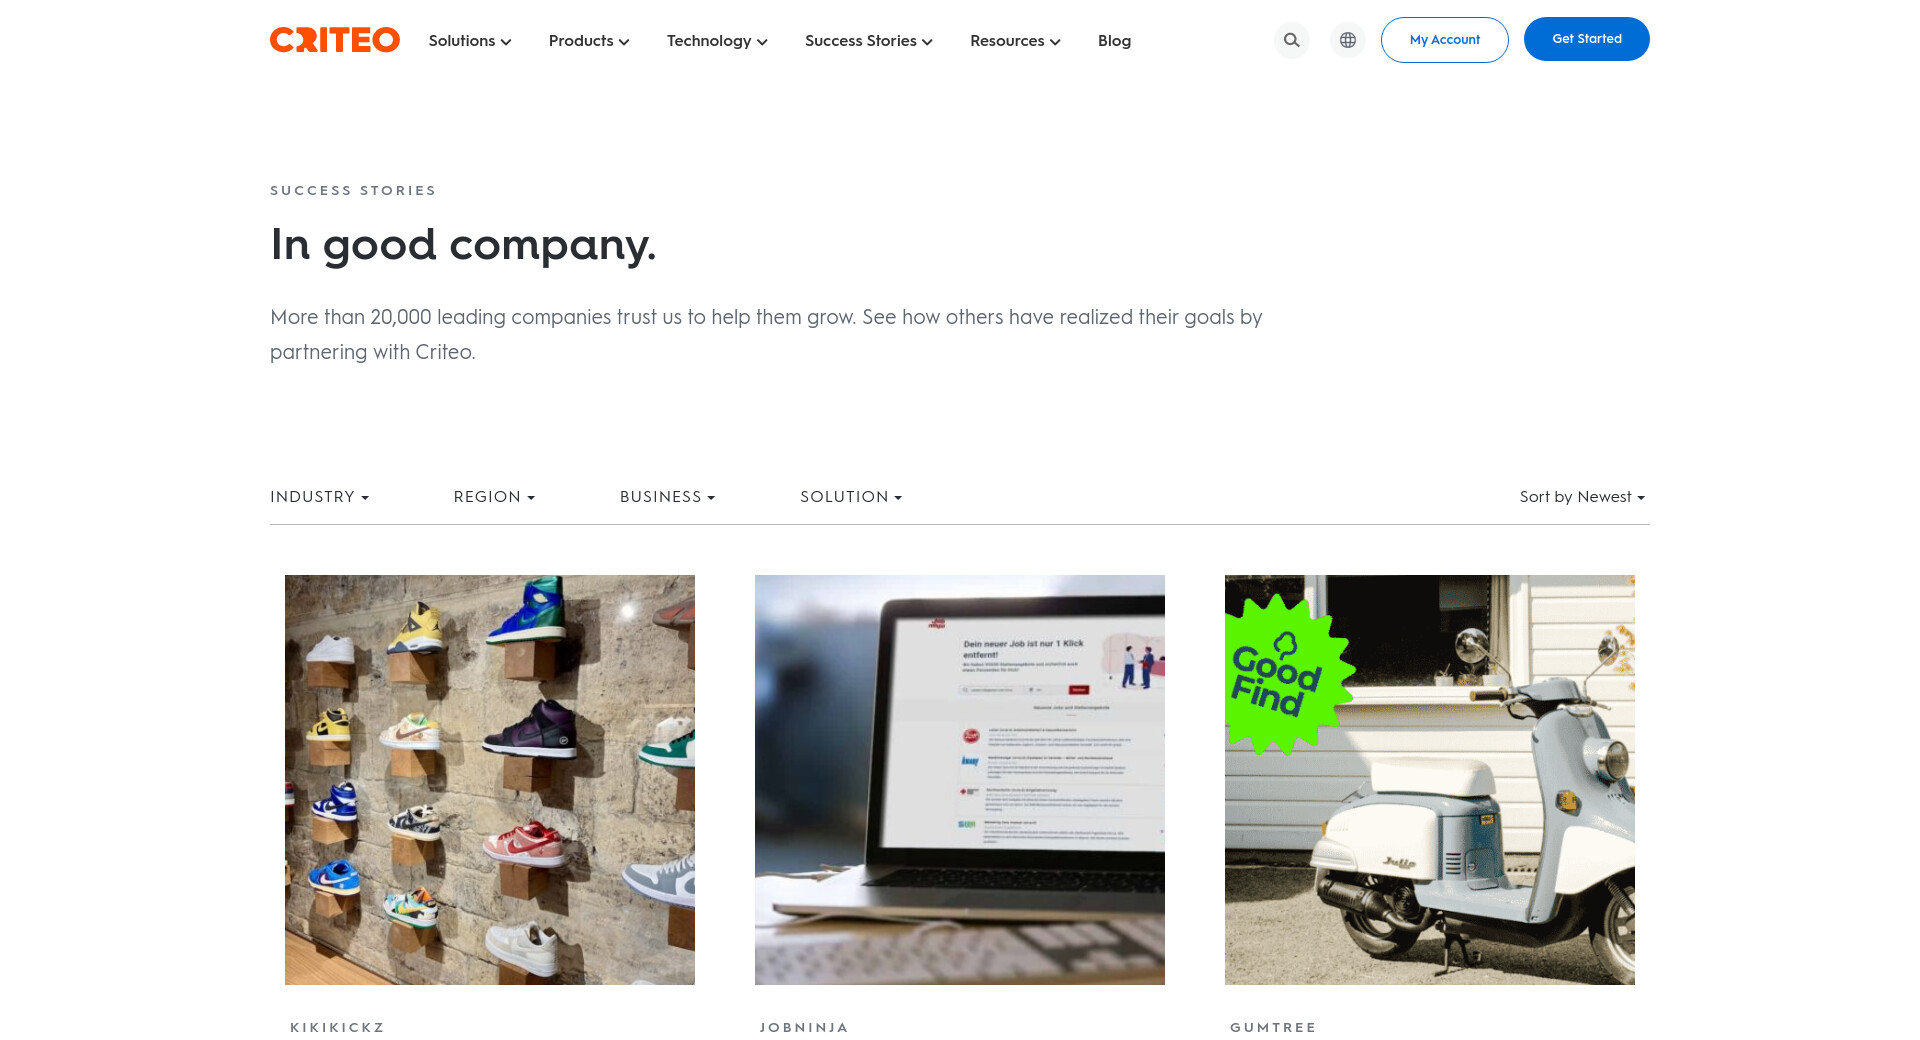This screenshot has height=1040, width=1920.
Task: Open the Kikikickz sneaker wall thumbnail
Action: click(x=490, y=780)
